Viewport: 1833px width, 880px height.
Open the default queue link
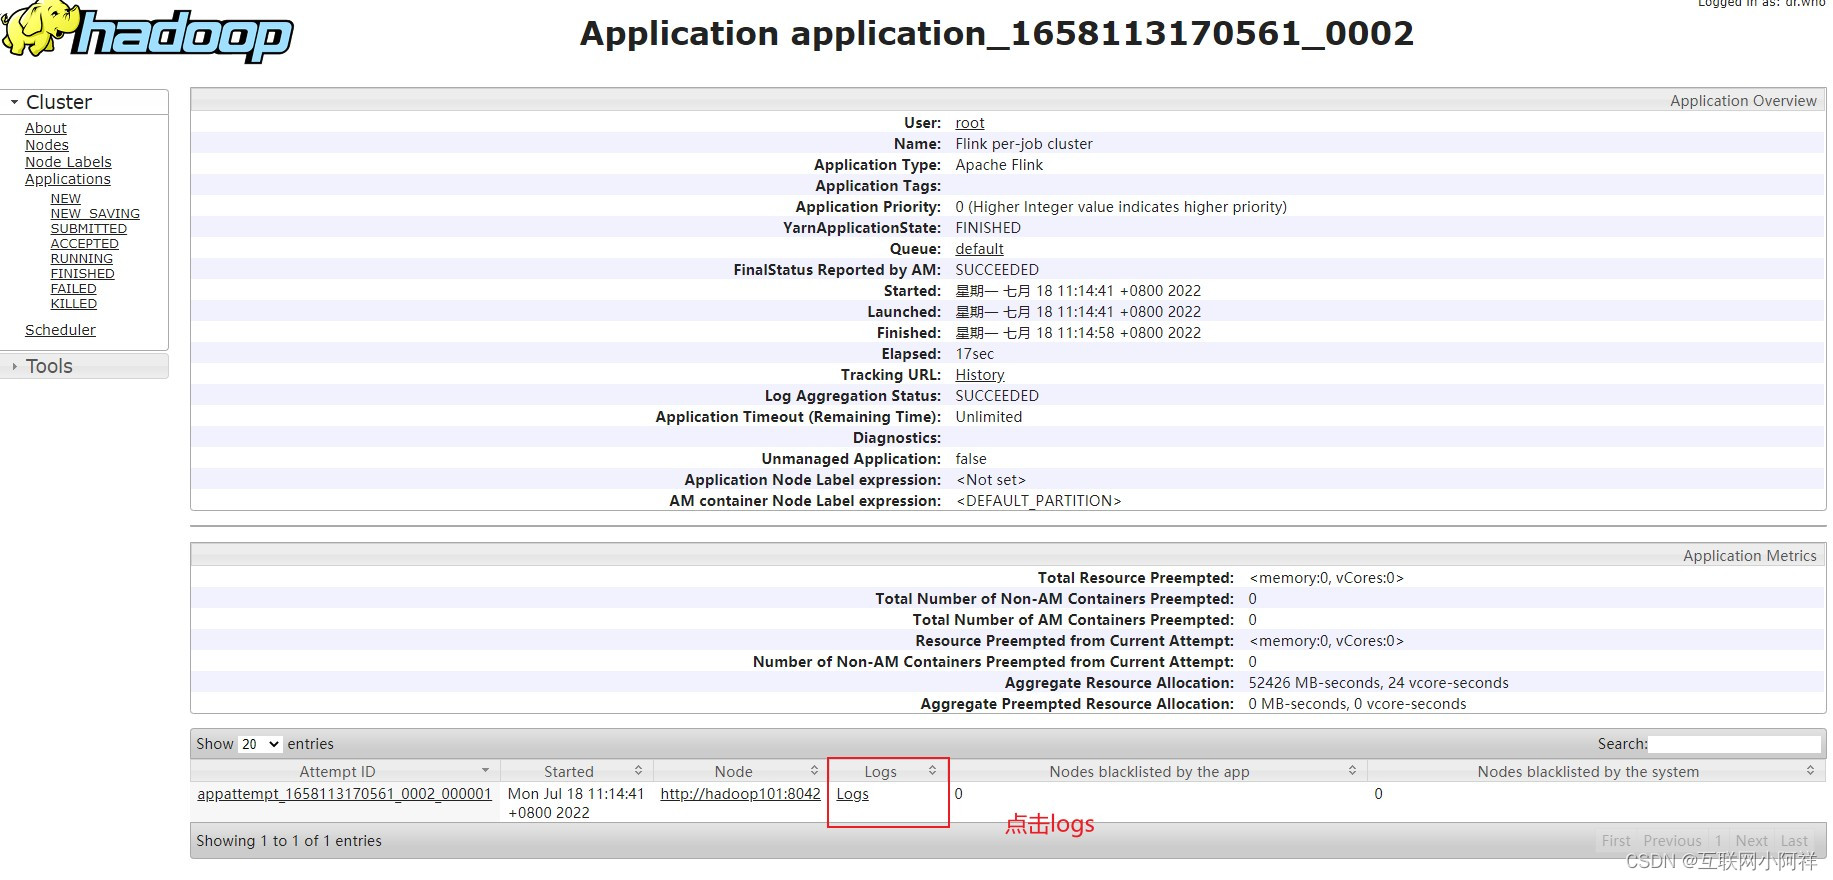(x=979, y=249)
